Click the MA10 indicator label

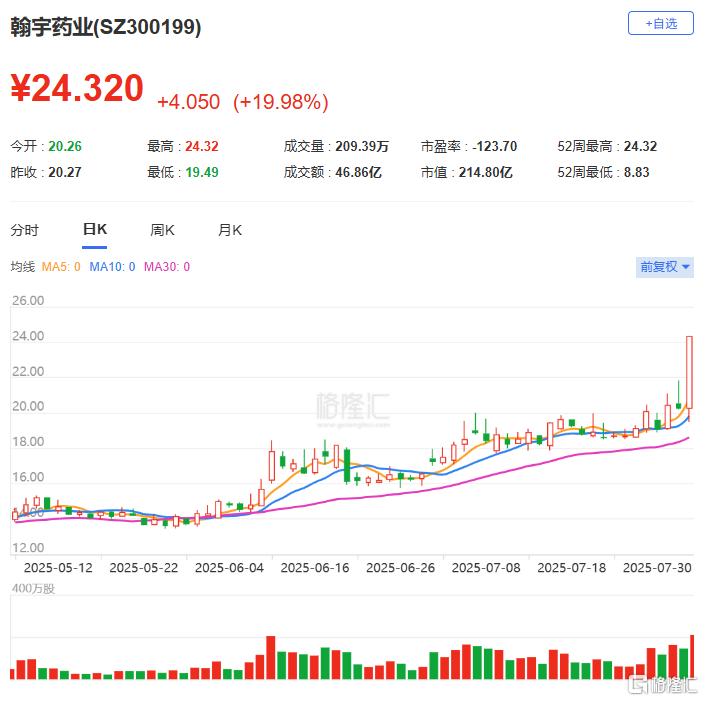point(112,267)
